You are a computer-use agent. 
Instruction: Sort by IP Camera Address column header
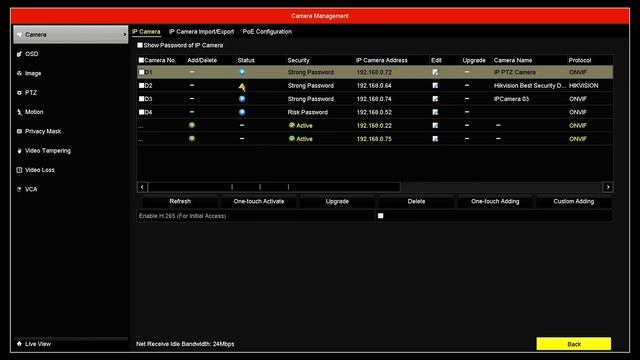[x=382, y=60]
